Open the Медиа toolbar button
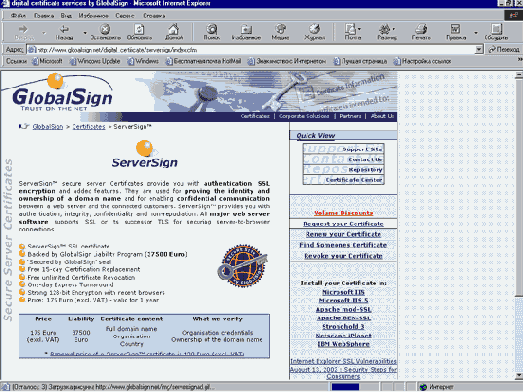The width and height of the screenshot is (523, 392). point(280,32)
